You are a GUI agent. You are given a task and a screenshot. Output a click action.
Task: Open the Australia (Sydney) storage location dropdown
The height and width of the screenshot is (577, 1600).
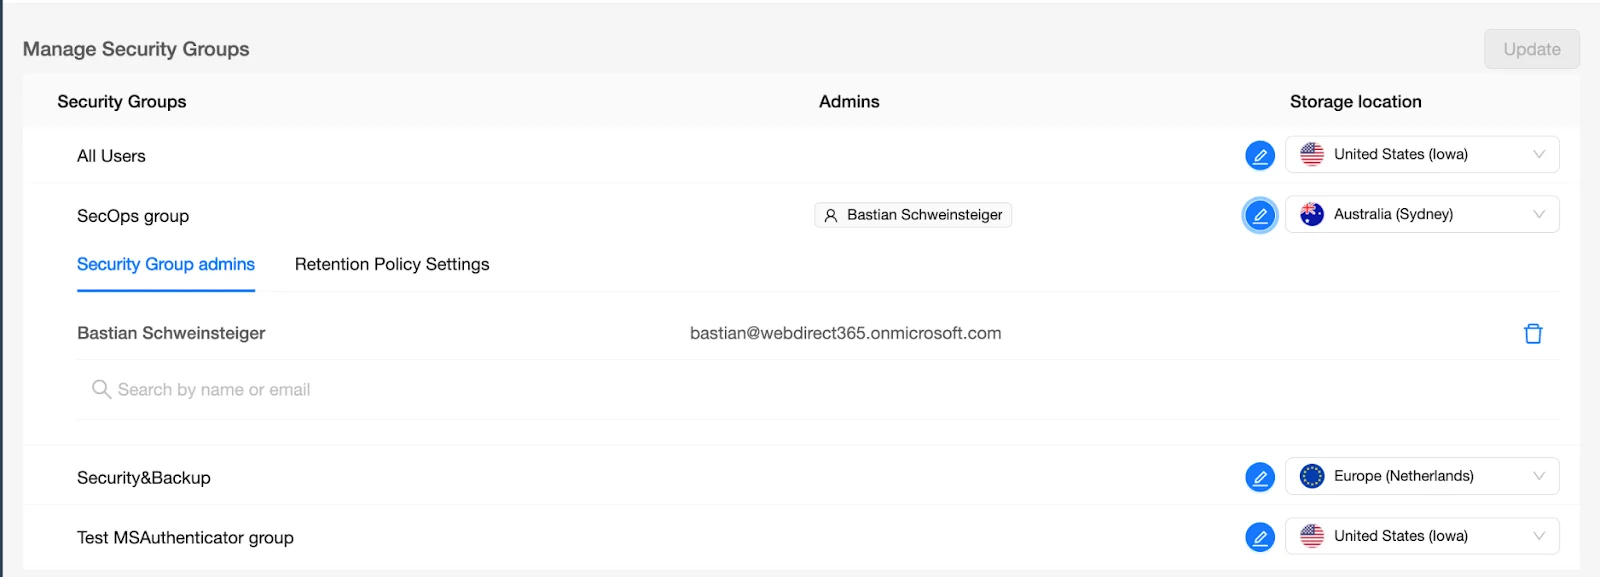tap(1540, 213)
